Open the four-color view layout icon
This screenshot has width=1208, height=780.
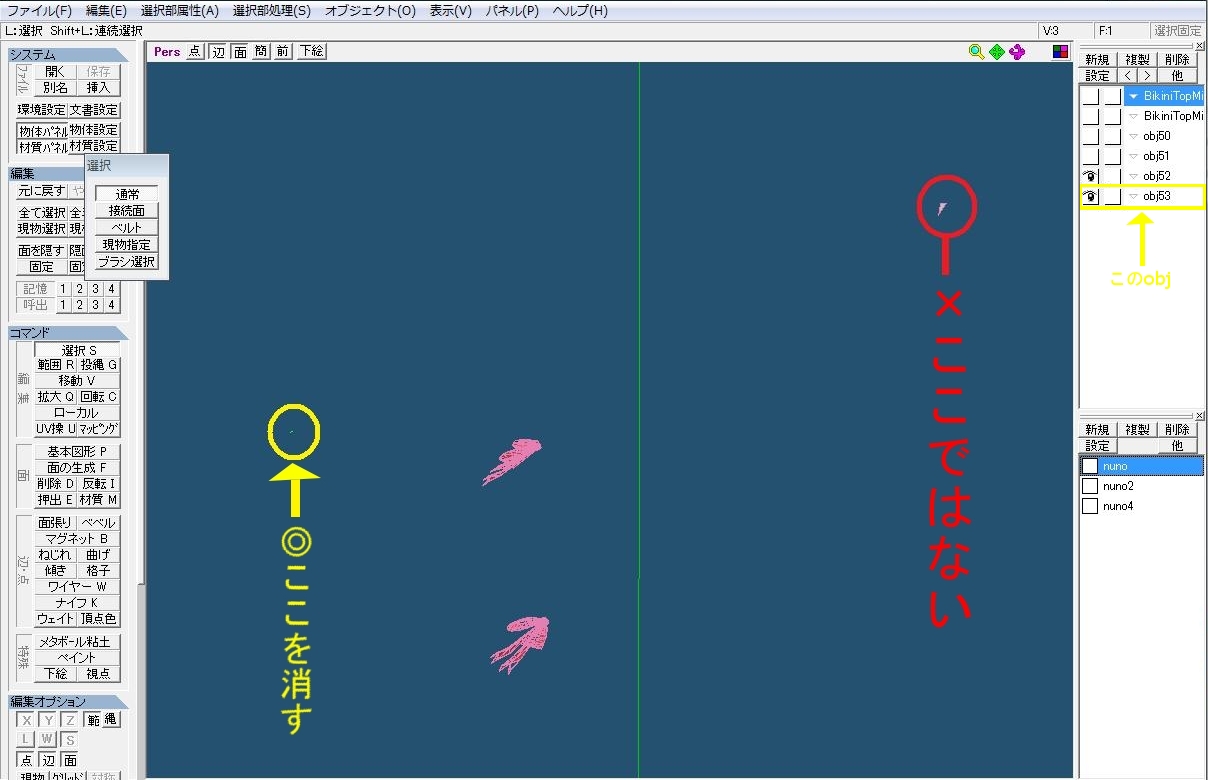tap(1060, 52)
